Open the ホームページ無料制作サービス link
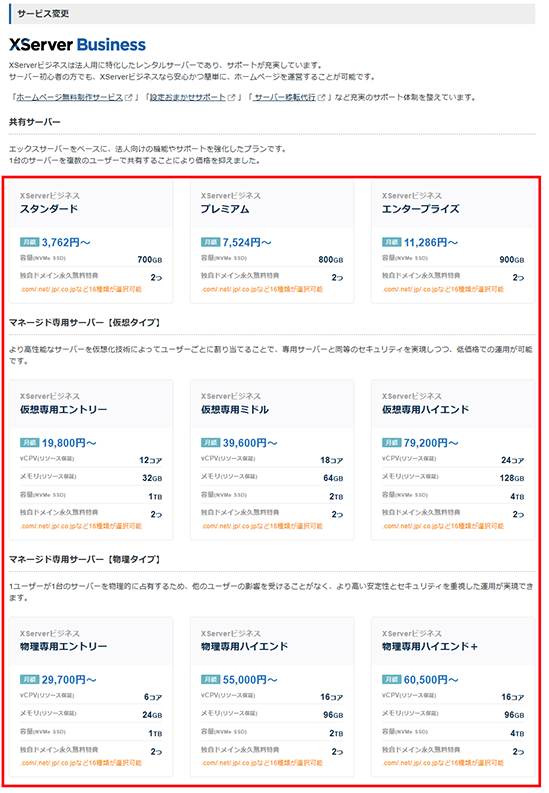Viewport: 549px width, 793px height. click(69, 97)
